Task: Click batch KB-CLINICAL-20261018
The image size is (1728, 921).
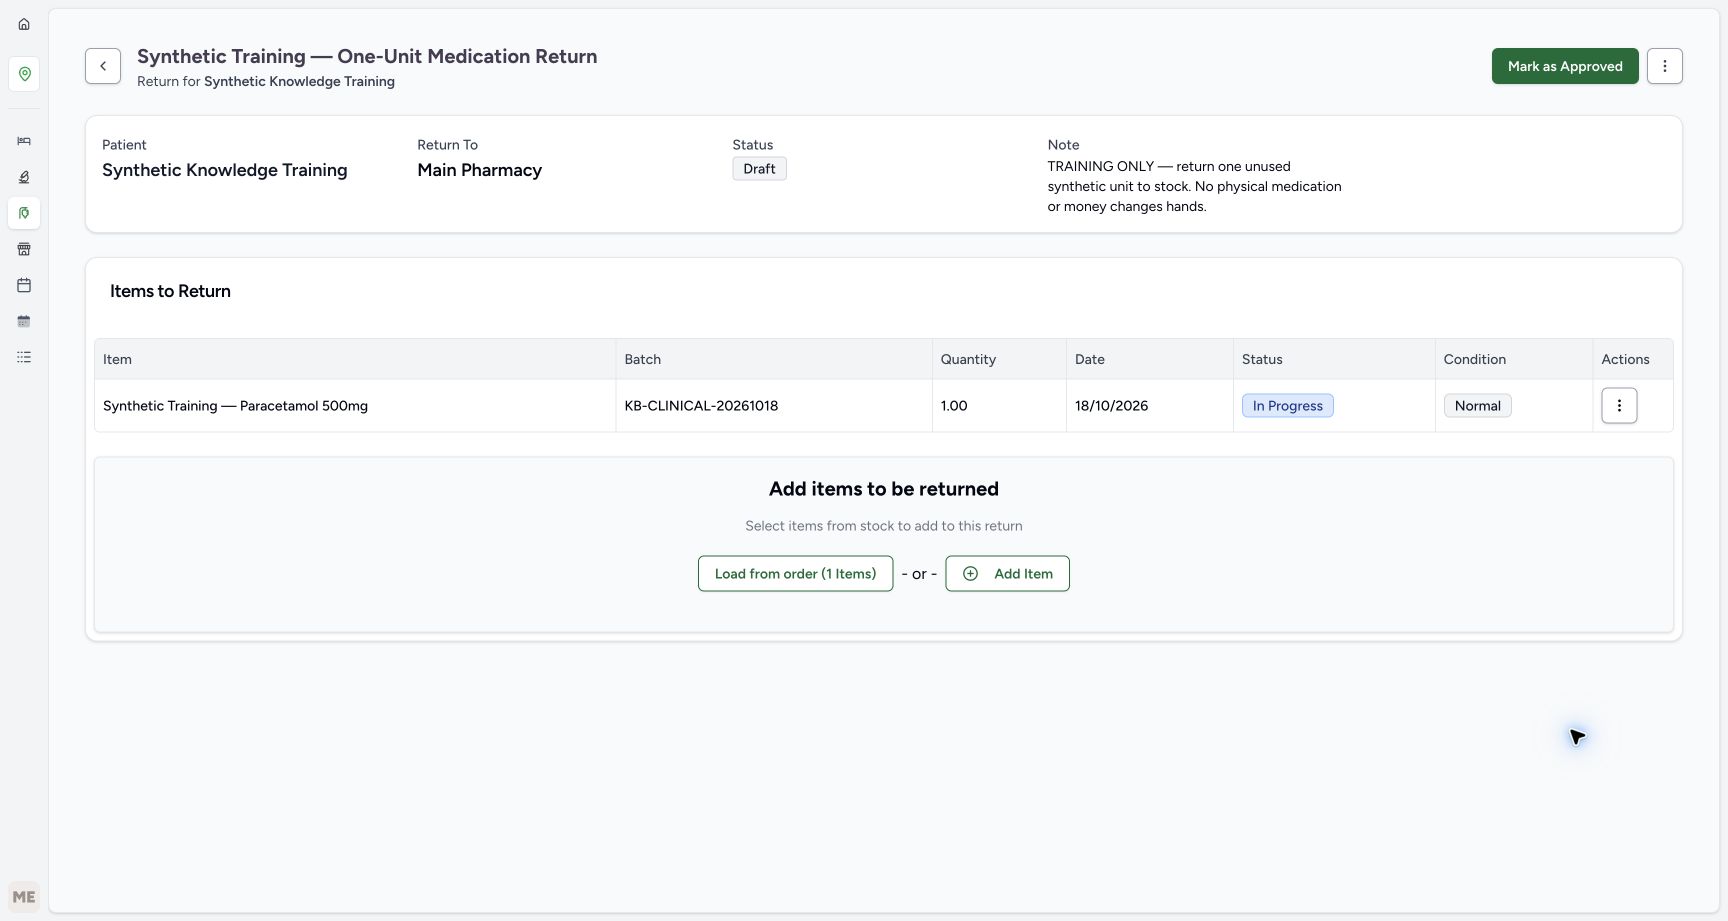Action: [701, 406]
